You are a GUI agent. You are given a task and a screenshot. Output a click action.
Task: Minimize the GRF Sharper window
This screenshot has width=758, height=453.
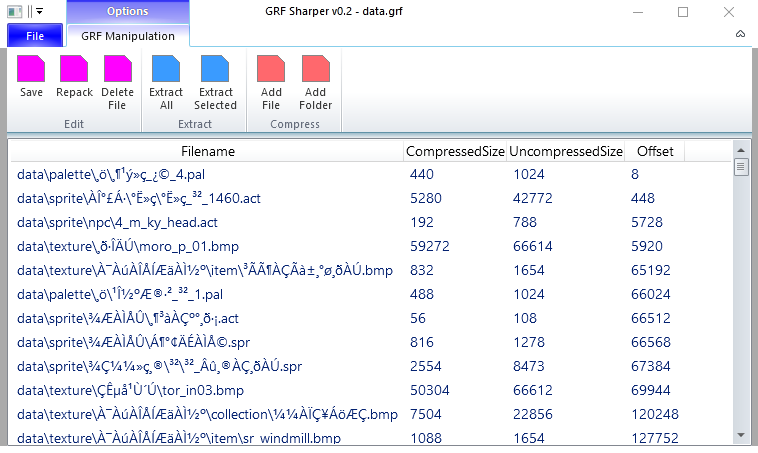pos(638,12)
